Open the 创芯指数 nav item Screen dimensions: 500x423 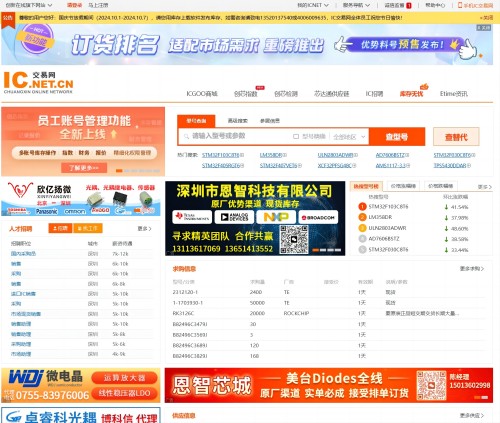[x=246, y=94]
